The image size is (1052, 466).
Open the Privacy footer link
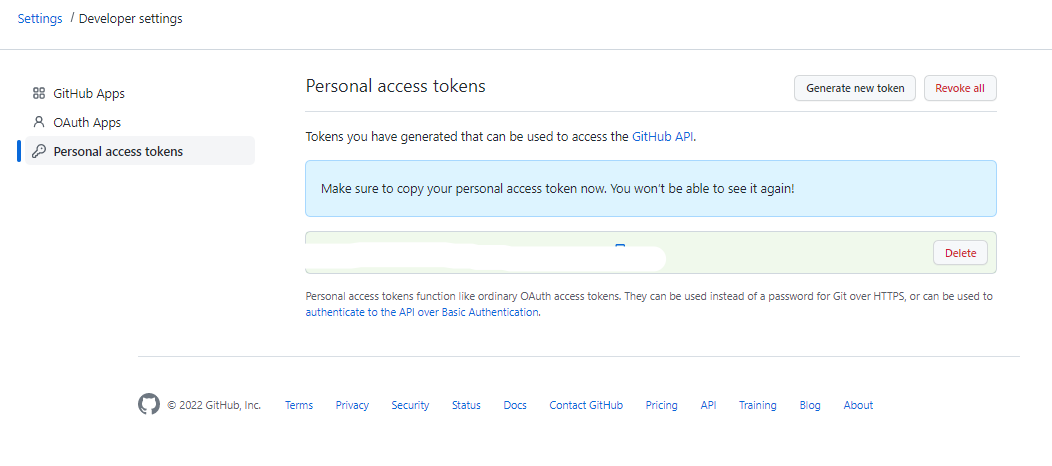pyautogui.click(x=352, y=405)
